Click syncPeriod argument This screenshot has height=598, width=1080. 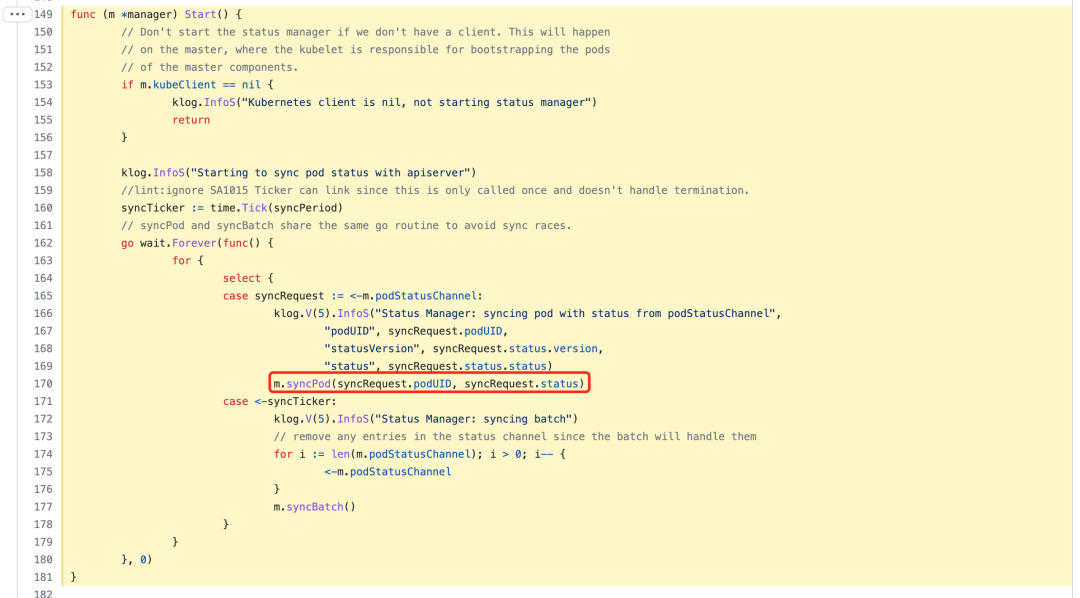pyautogui.click(x=305, y=208)
